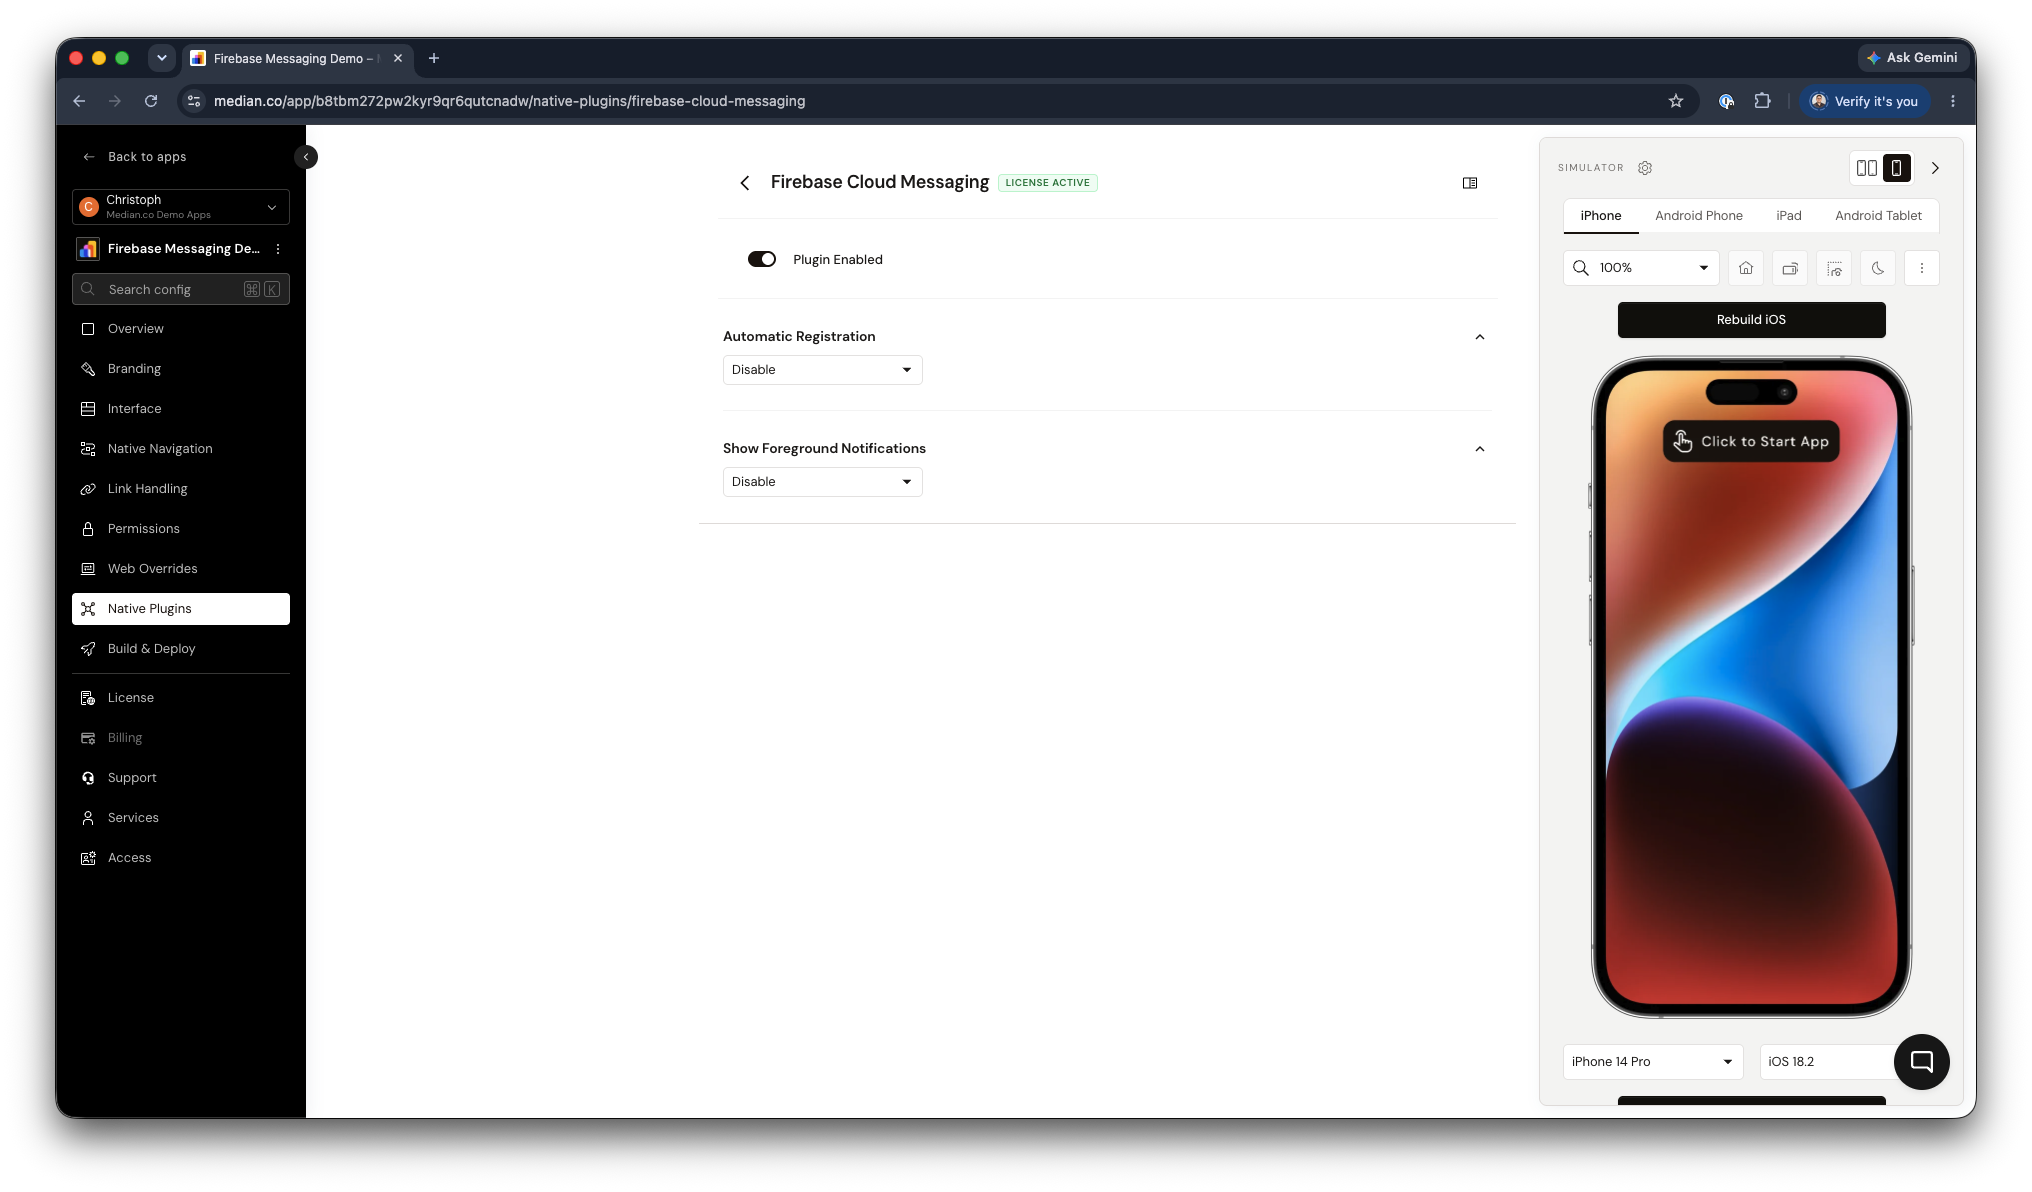The height and width of the screenshot is (1192, 2032).
Task: Bookmark this page with the star
Action: (x=1676, y=101)
